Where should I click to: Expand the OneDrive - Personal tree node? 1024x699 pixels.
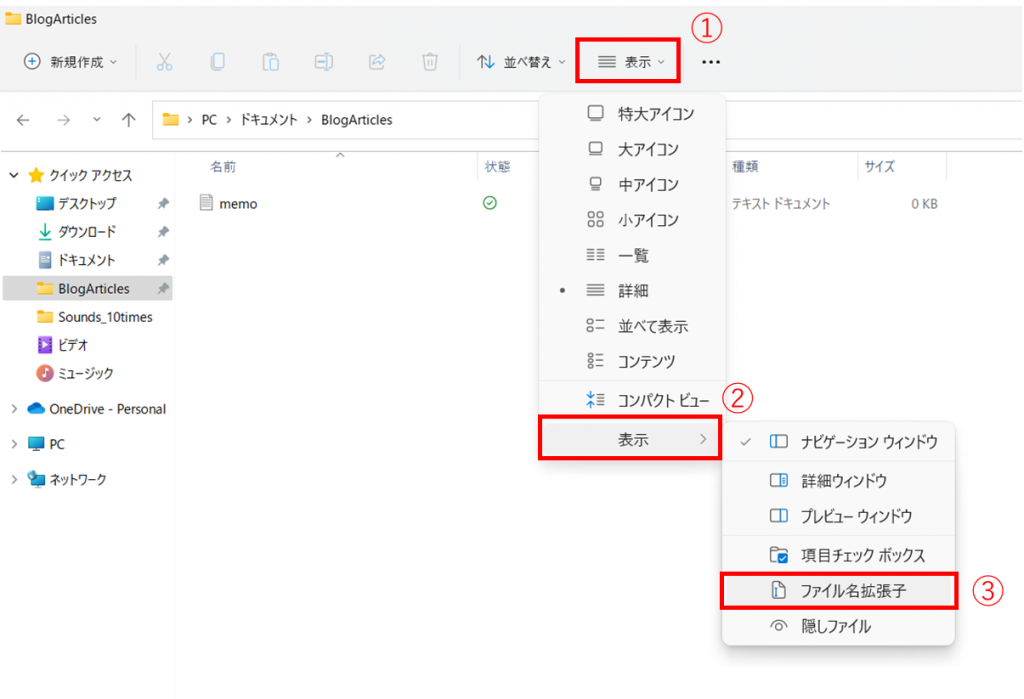pos(14,409)
